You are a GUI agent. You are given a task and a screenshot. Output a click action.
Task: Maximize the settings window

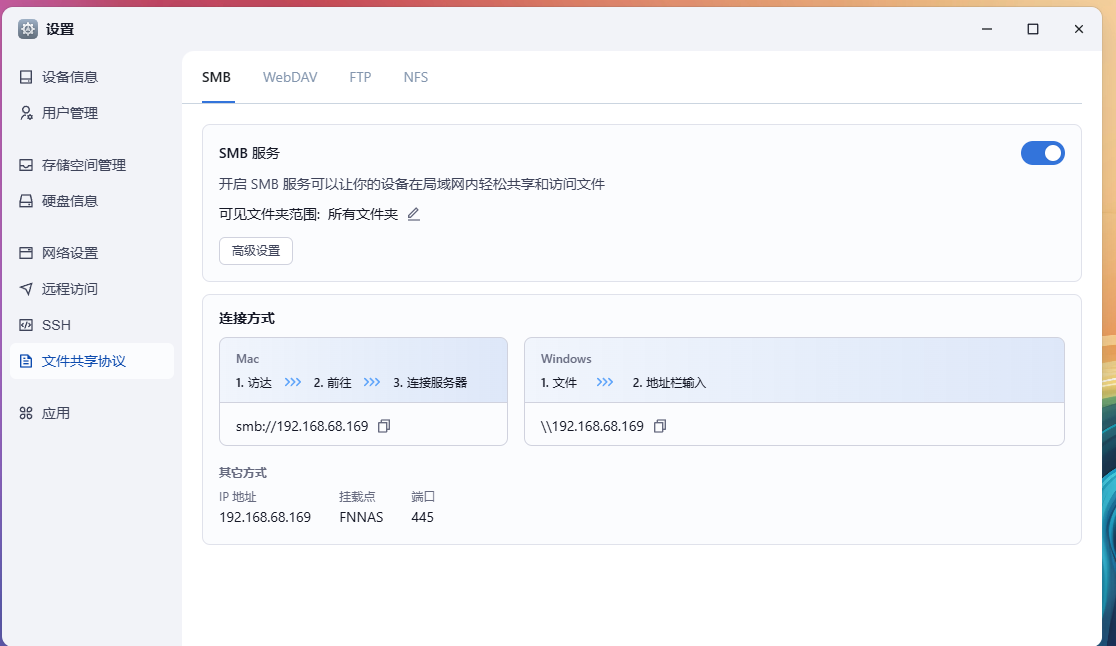coord(1033,29)
